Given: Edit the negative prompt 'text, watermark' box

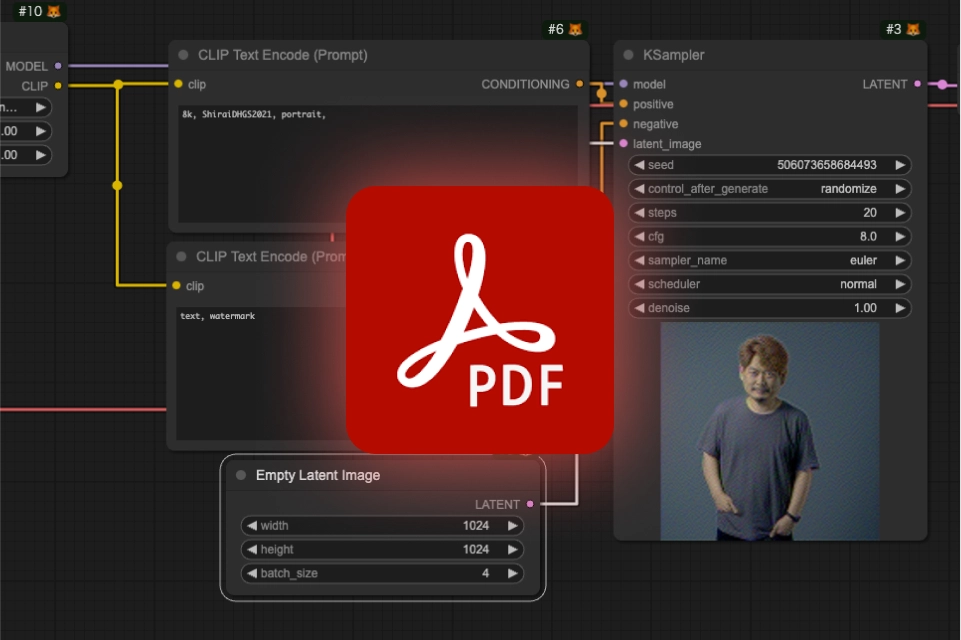Looking at the screenshot, I should point(262,374).
